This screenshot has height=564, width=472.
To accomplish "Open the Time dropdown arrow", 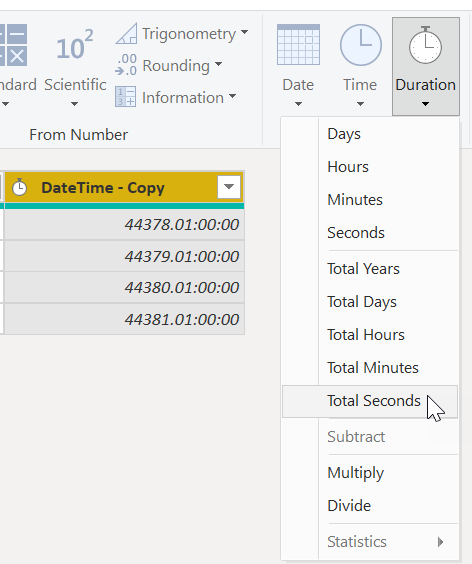I will click(x=360, y=104).
